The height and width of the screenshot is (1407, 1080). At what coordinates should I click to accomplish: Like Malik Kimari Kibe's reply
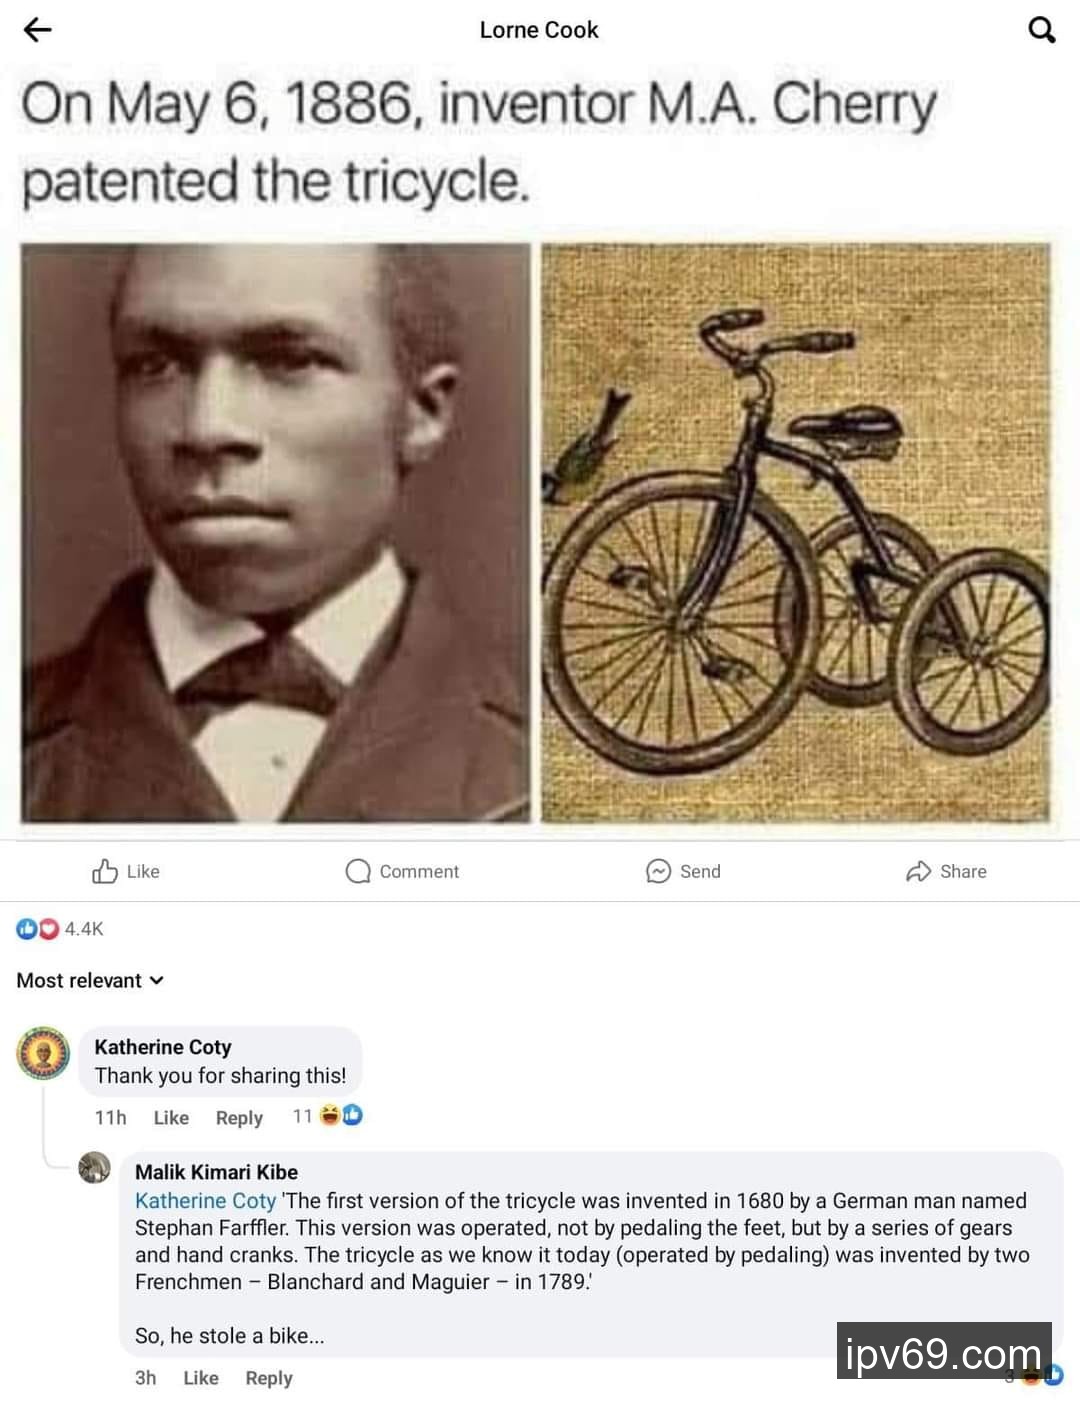point(200,1378)
